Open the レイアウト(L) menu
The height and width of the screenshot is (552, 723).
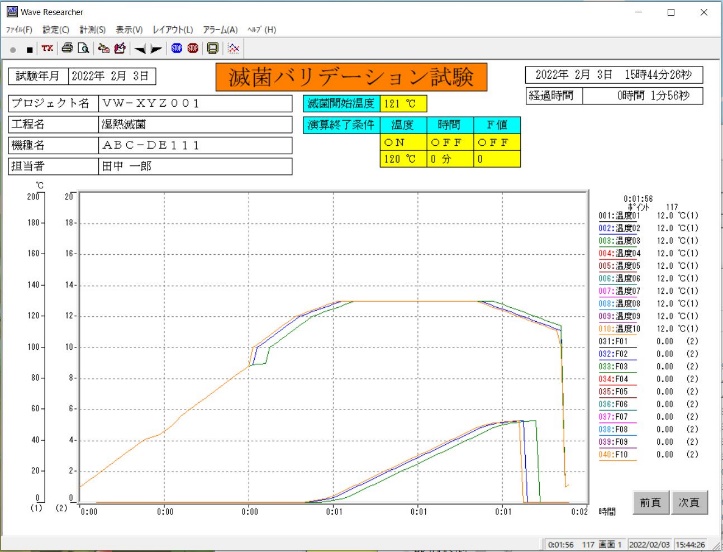click(x=173, y=30)
